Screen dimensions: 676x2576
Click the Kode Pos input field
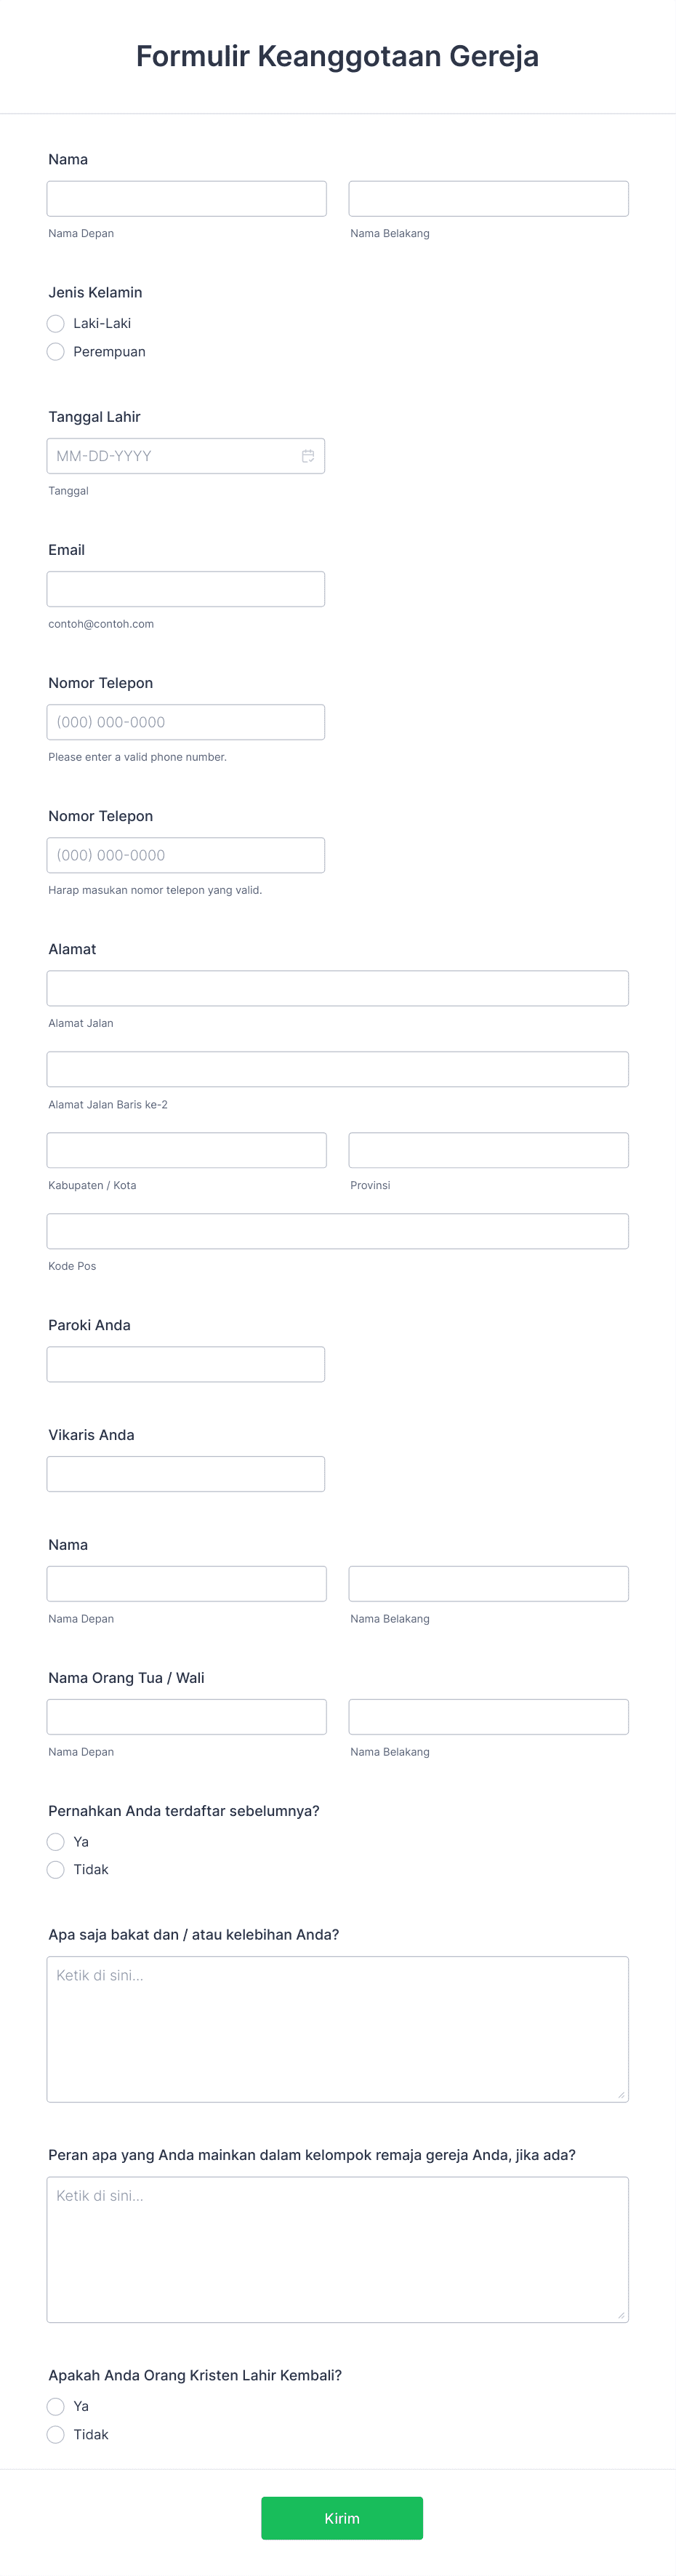[337, 1230]
